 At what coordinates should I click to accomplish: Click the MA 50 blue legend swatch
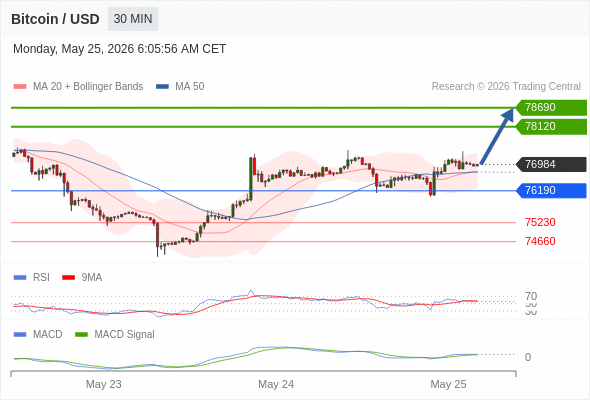click(162, 87)
